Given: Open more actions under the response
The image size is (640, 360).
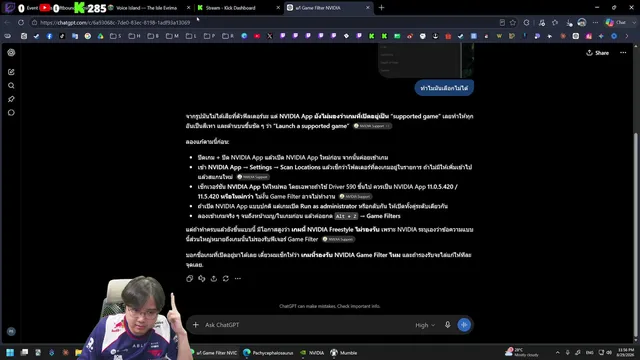Looking at the screenshot, I should (x=238, y=278).
